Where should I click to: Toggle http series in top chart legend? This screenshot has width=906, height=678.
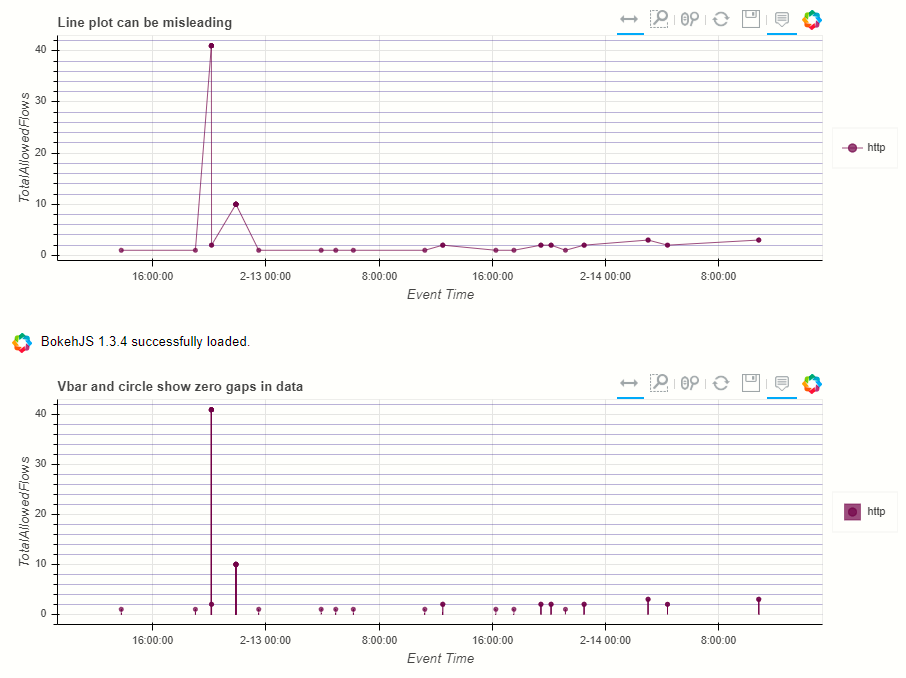point(864,148)
